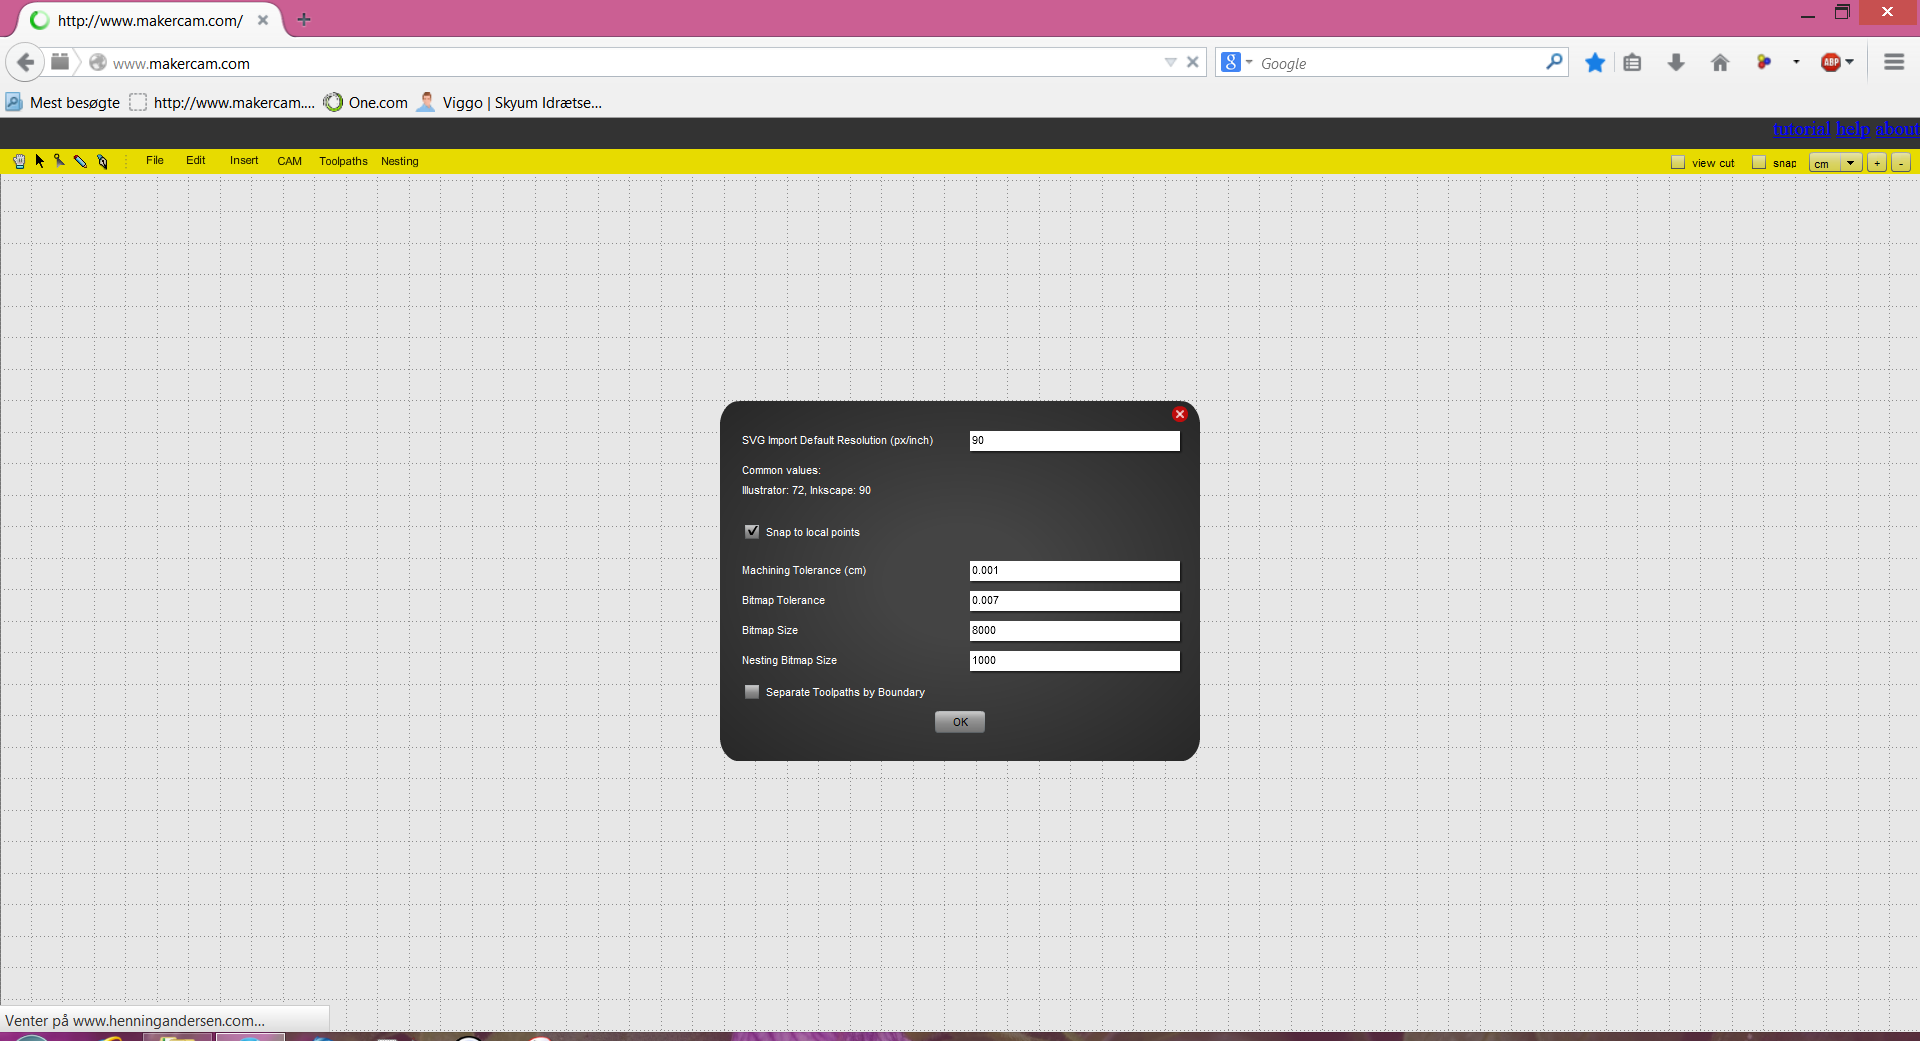Image resolution: width=1920 pixels, height=1041 pixels.
Task: Select the black arrow selection tool
Action: tap(40, 161)
